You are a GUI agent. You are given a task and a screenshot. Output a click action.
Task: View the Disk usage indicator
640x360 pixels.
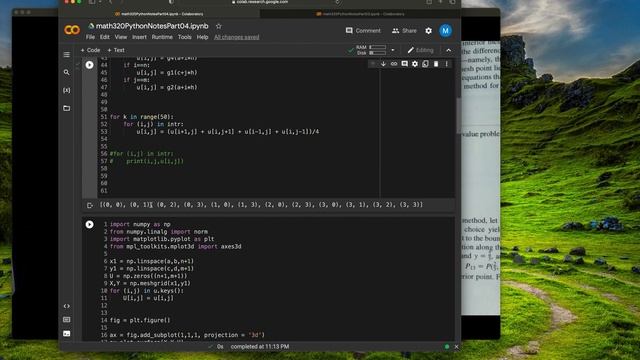371,53
